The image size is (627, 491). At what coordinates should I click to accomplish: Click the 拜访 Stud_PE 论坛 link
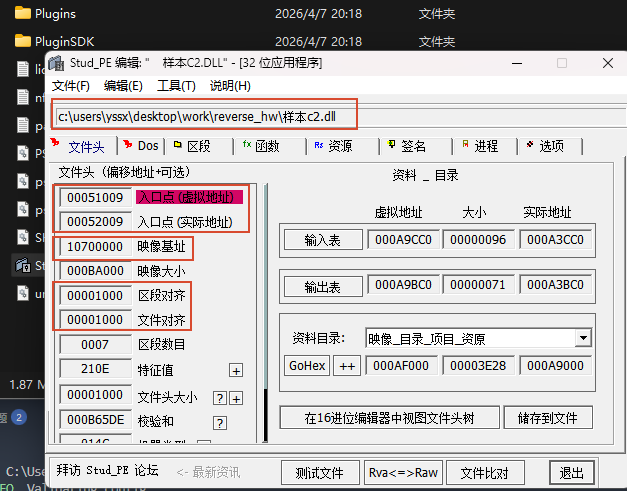pyautogui.click(x=107, y=470)
